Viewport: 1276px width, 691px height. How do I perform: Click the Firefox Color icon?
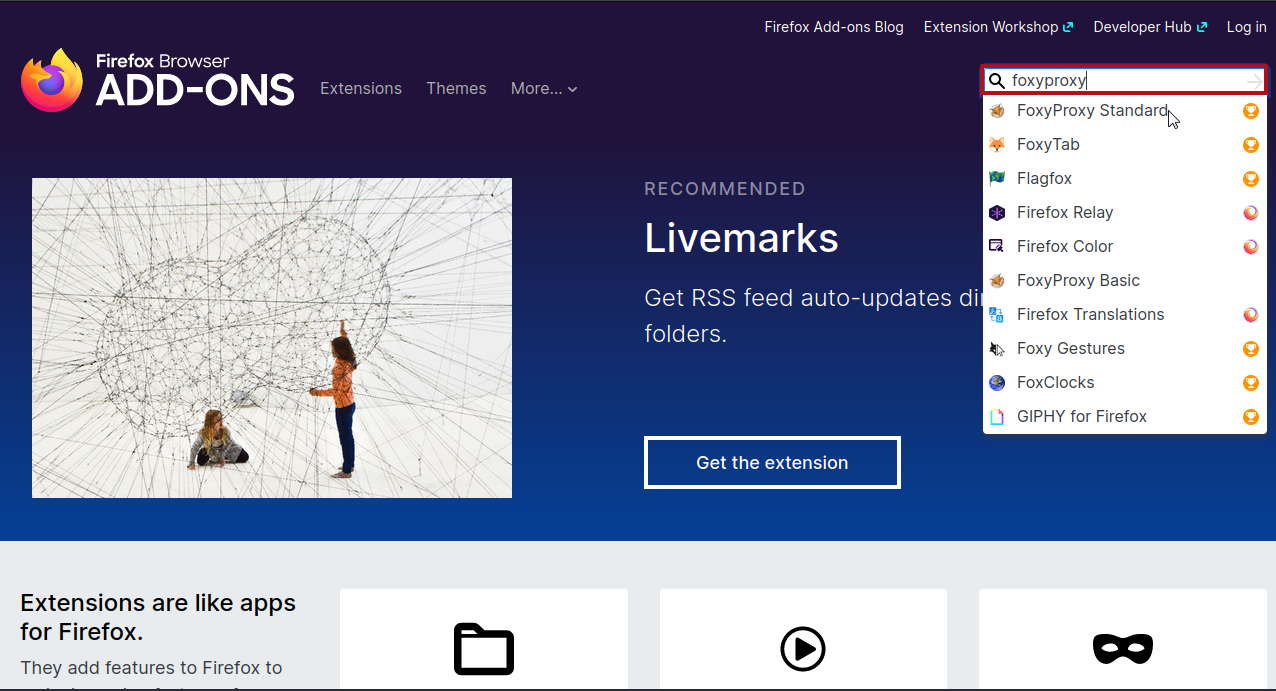(x=997, y=247)
